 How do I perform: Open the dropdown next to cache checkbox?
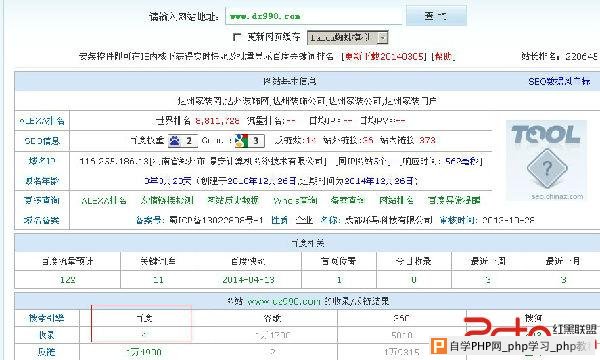coord(347,37)
